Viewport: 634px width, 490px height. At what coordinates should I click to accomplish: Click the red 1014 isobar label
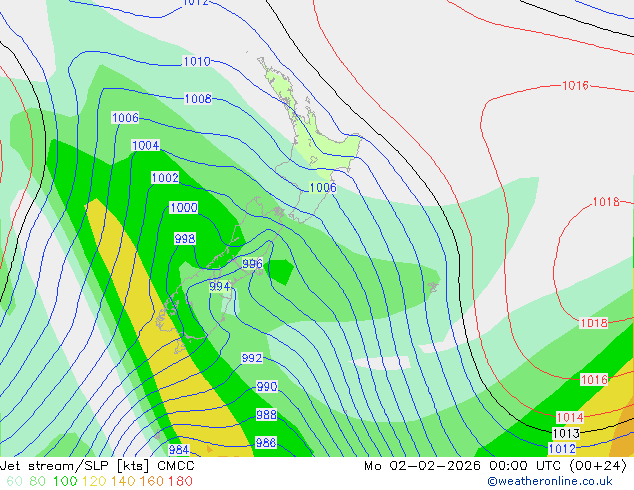[570, 418]
